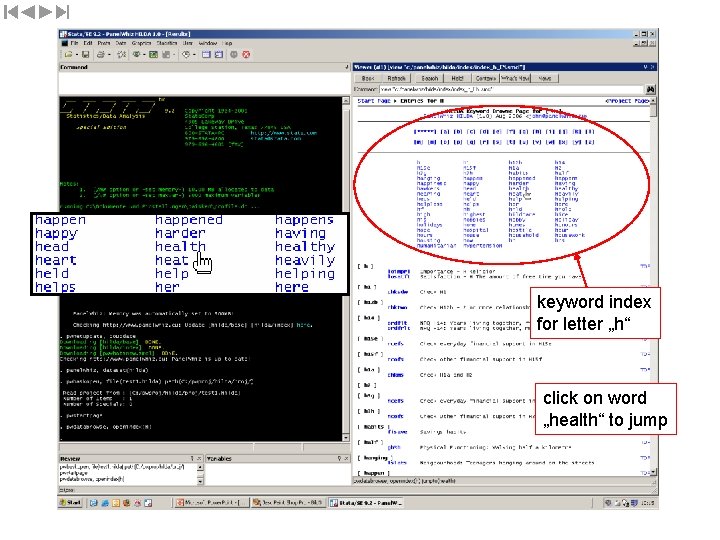This screenshot has height=540, width=720.
Task: Pin the Command panel with its pushpin icon
Action: pos(347,67)
